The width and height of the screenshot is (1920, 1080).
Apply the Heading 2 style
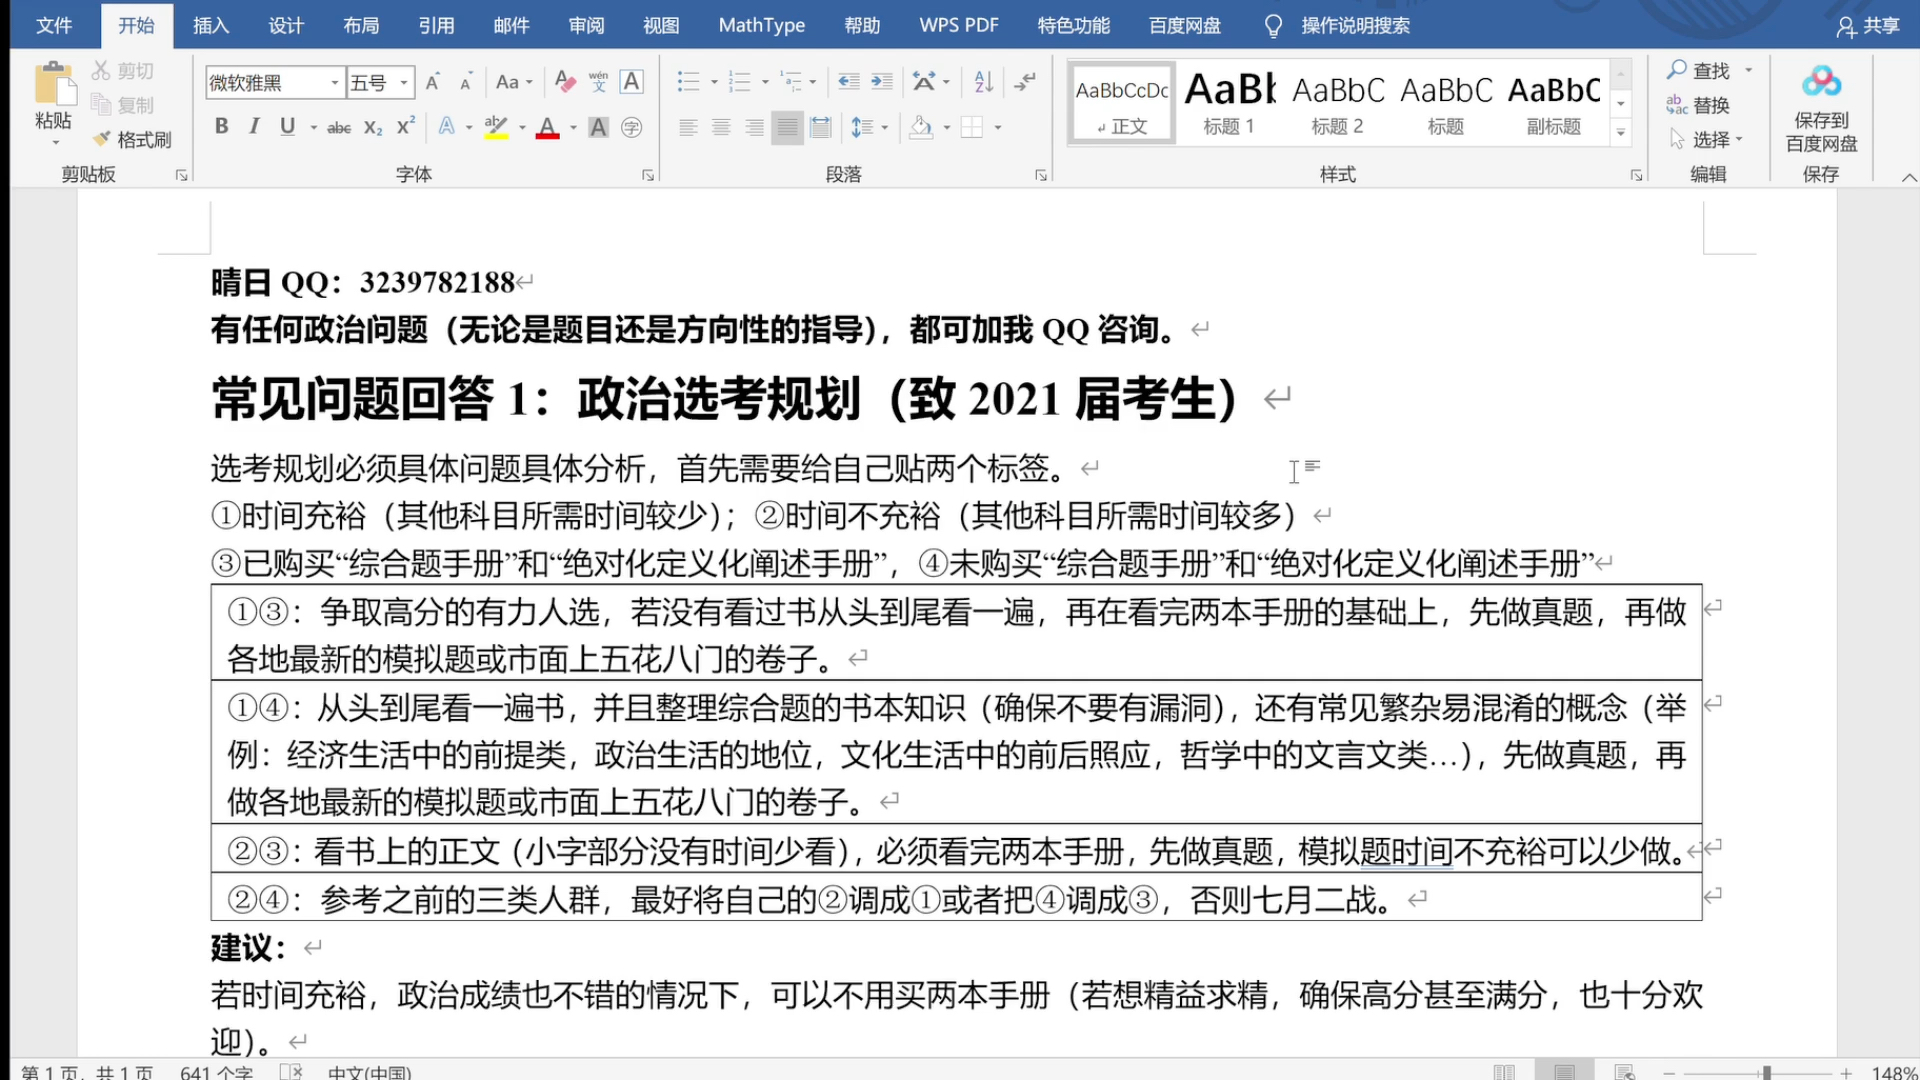tap(1337, 103)
